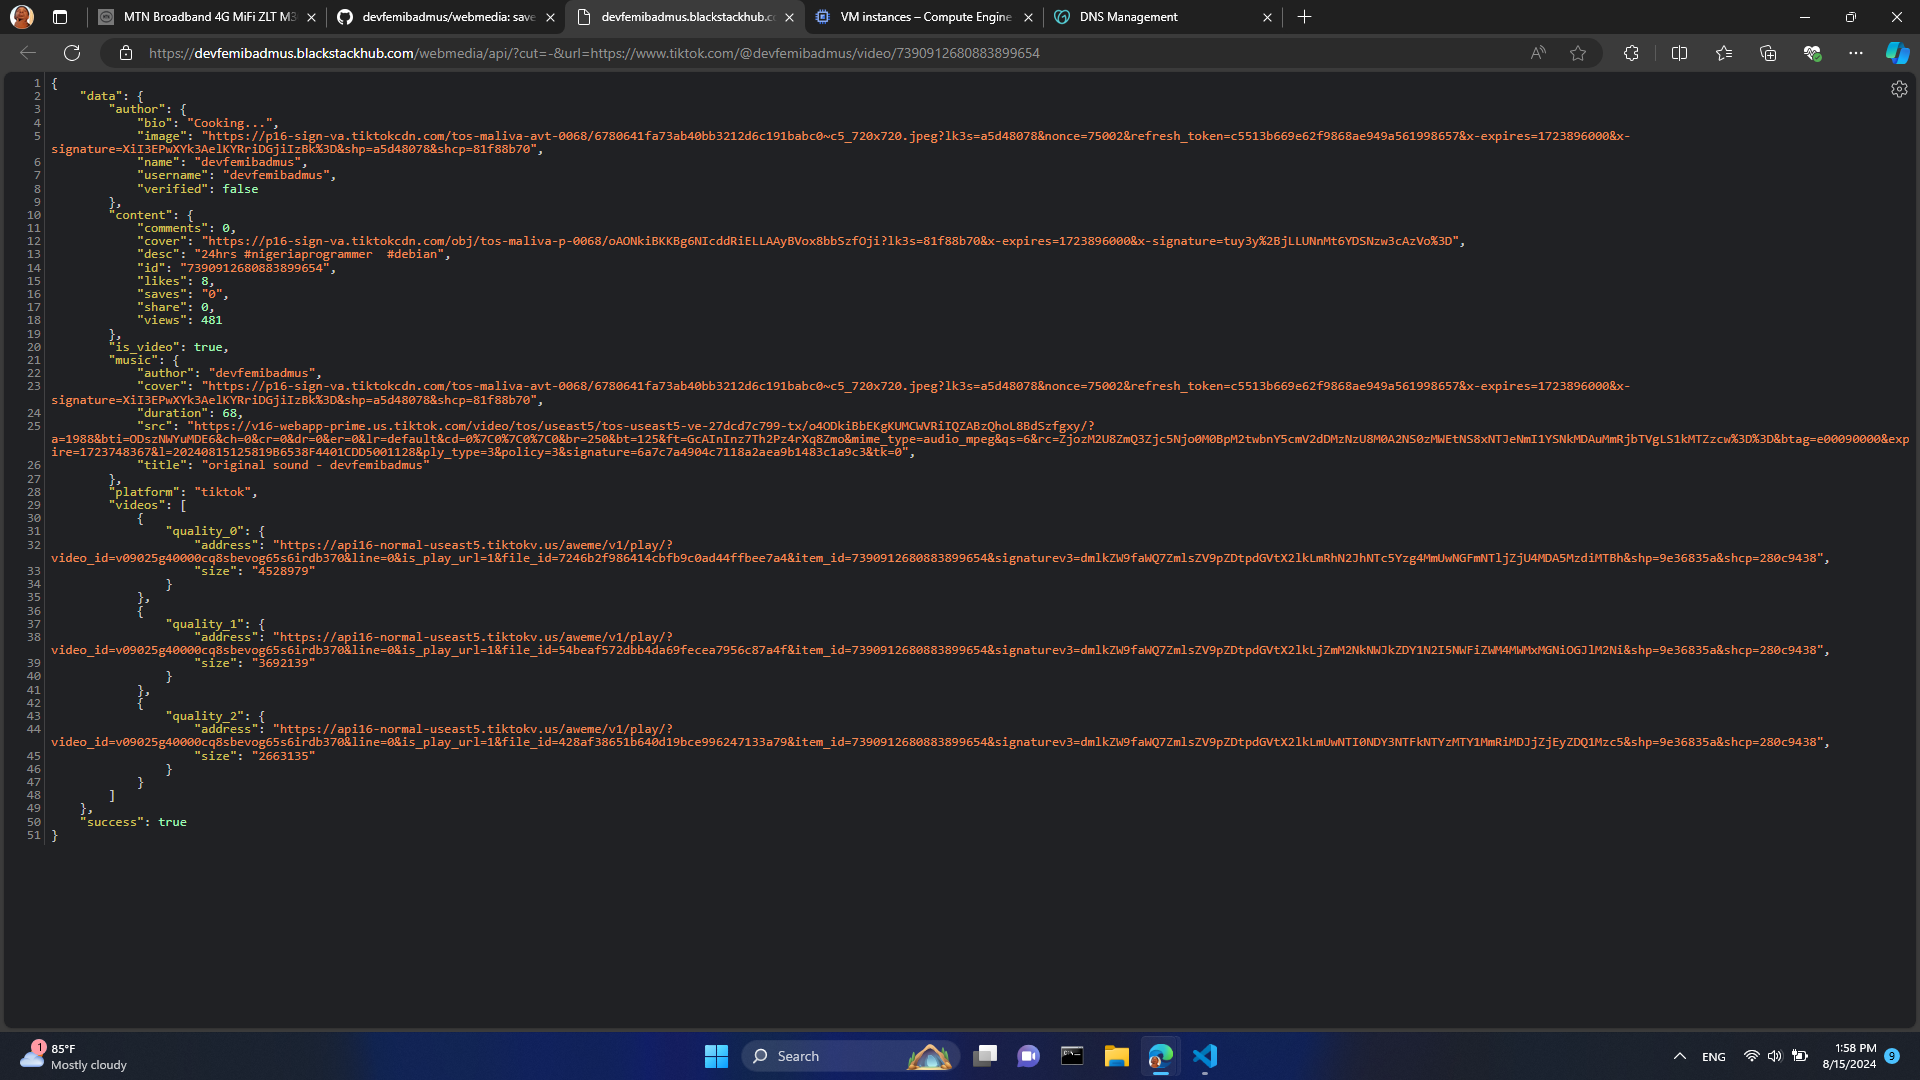Open the JSON viewer settings gear
The height and width of the screenshot is (1080, 1920).
coord(1899,89)
